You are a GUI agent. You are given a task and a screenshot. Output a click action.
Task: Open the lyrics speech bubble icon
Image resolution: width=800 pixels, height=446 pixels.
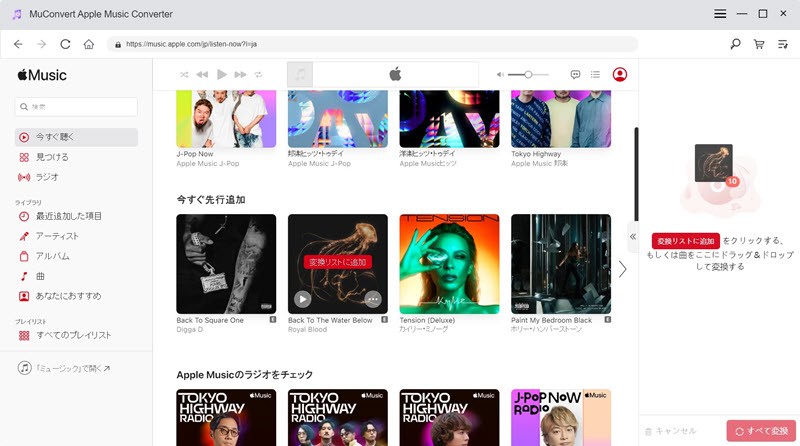[575, 75]
